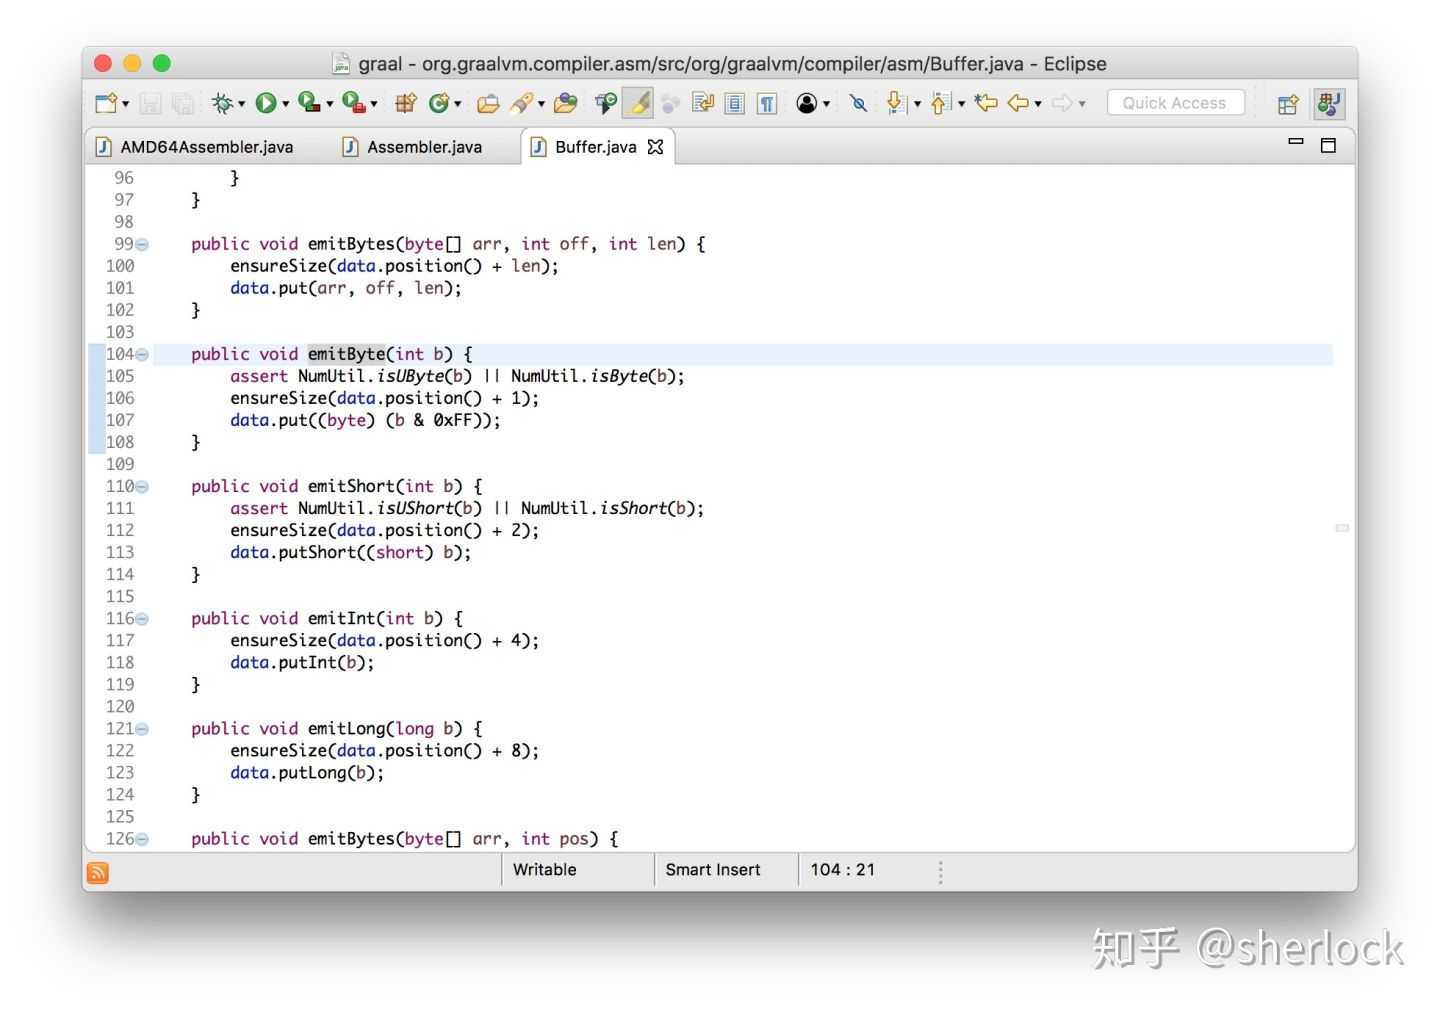Maximize the editor area
The width and height of the screenshot is (1440, 1009).
click(x=1328, y=145)
